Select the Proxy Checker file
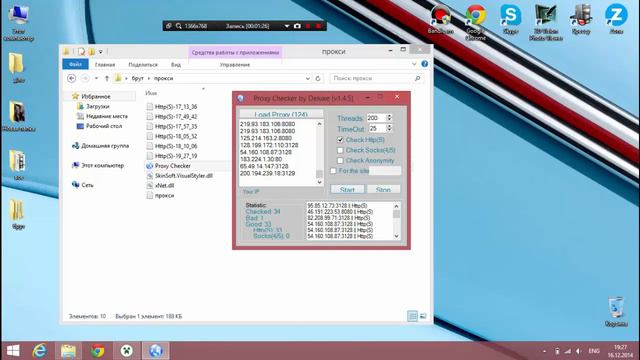The width and height of the screenshot is (640, 360). (x=173, y=166)
